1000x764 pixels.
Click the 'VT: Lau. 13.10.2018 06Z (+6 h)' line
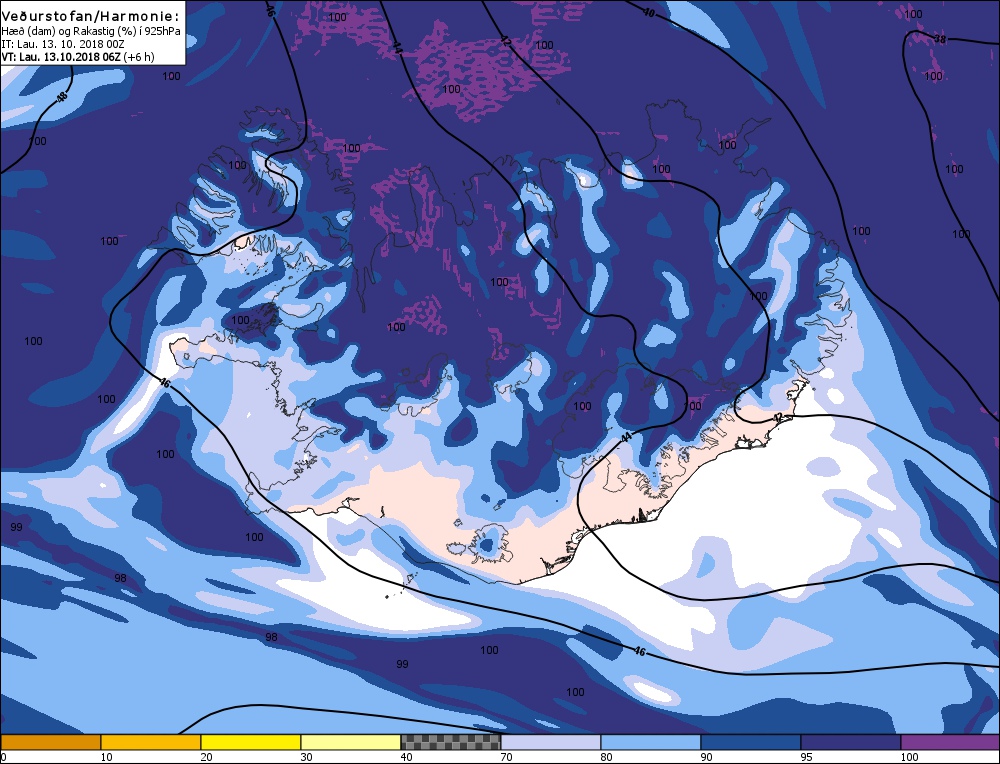pos(78,57)
